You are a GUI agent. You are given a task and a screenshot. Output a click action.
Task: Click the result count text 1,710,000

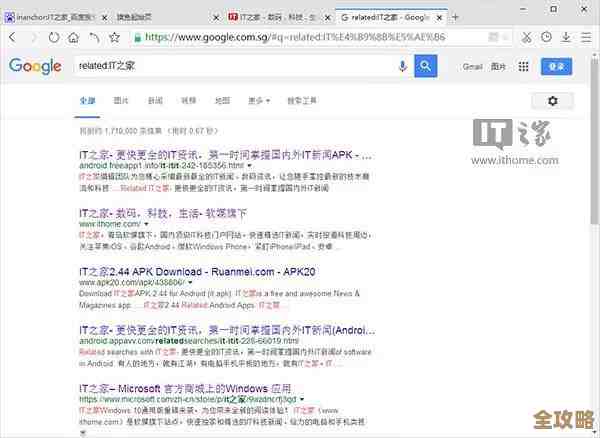pyautogui.click(x=148, y=131)
